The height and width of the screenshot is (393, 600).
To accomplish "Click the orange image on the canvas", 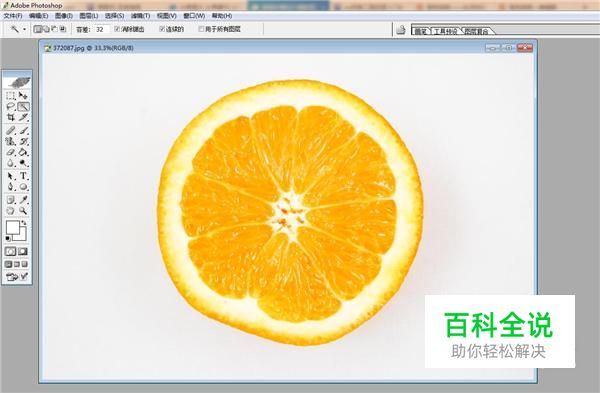I will (x=290, y=213).
